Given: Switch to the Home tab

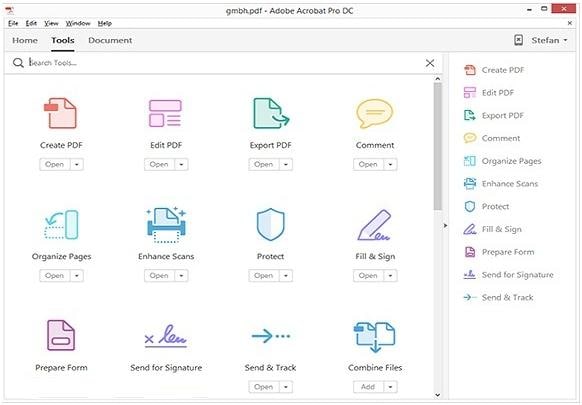Looking at the screenshot, I should (x=25, y=40).
